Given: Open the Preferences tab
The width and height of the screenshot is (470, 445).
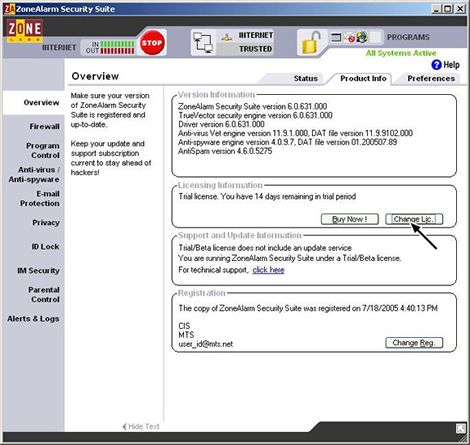Looking at the screenshot, I should click(x=431, y=78).
